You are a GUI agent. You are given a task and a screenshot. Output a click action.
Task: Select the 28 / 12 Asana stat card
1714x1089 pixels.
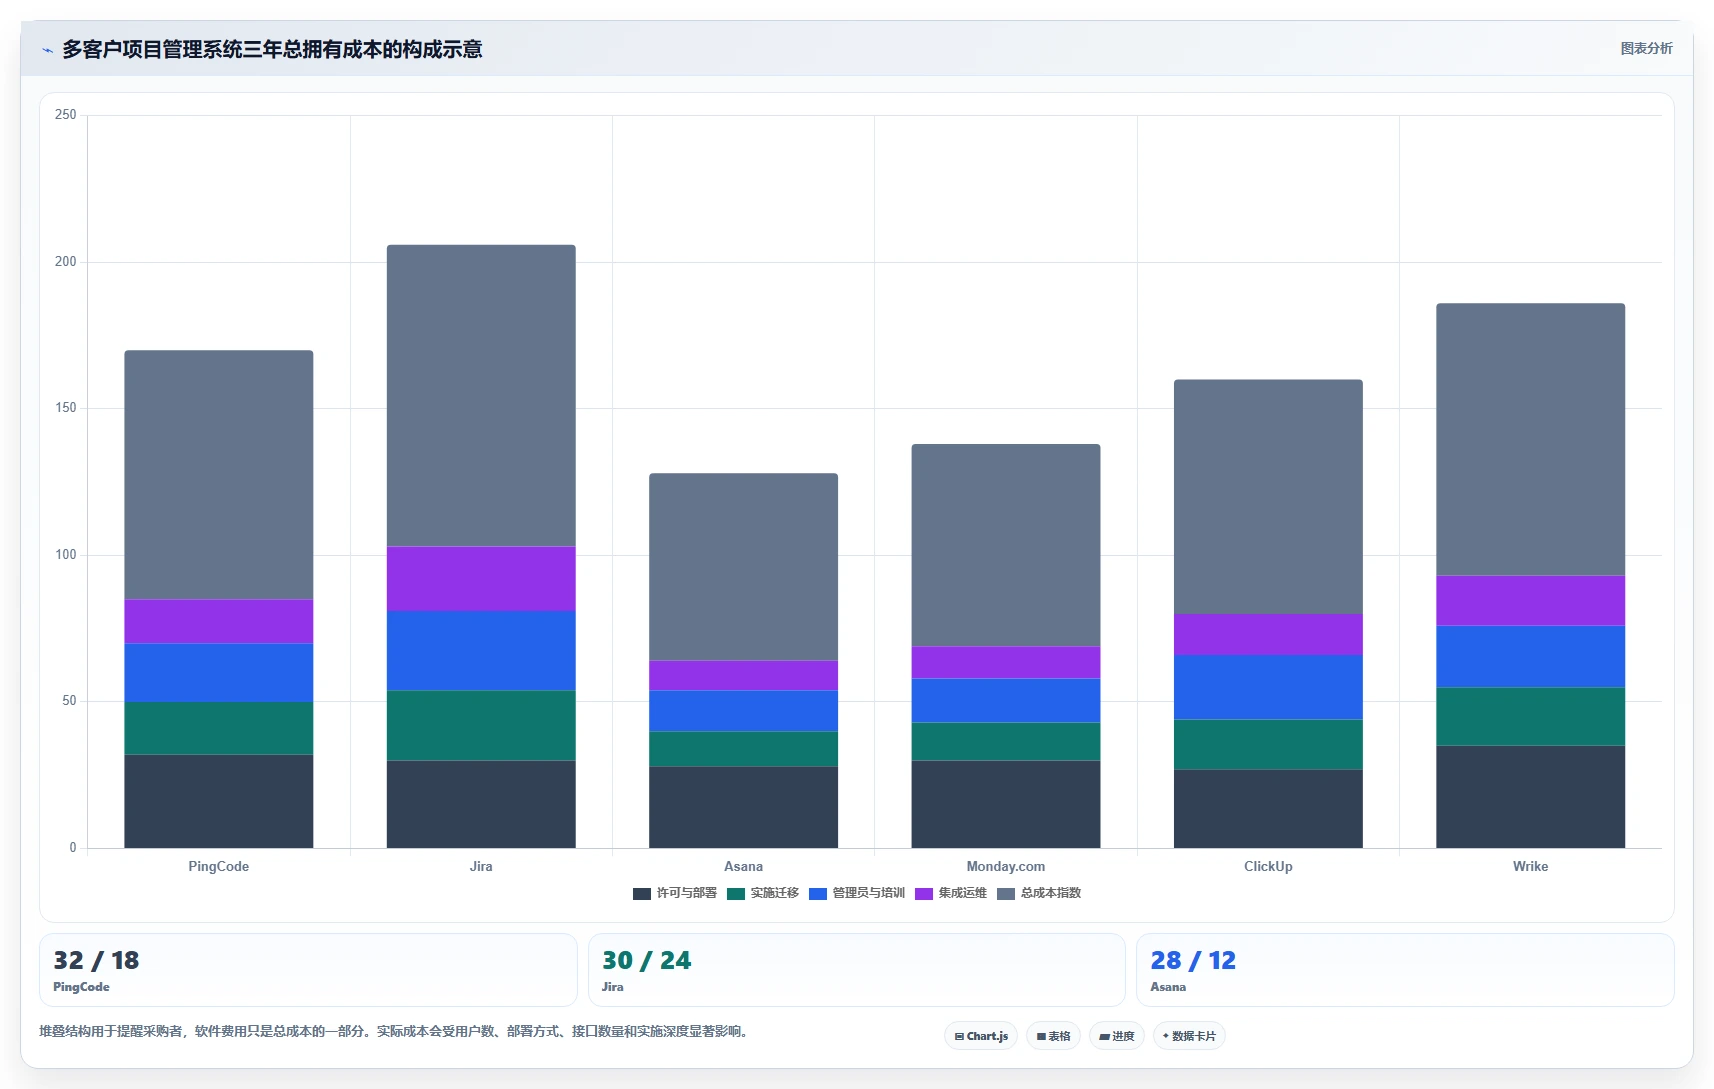coord(1405,970)
